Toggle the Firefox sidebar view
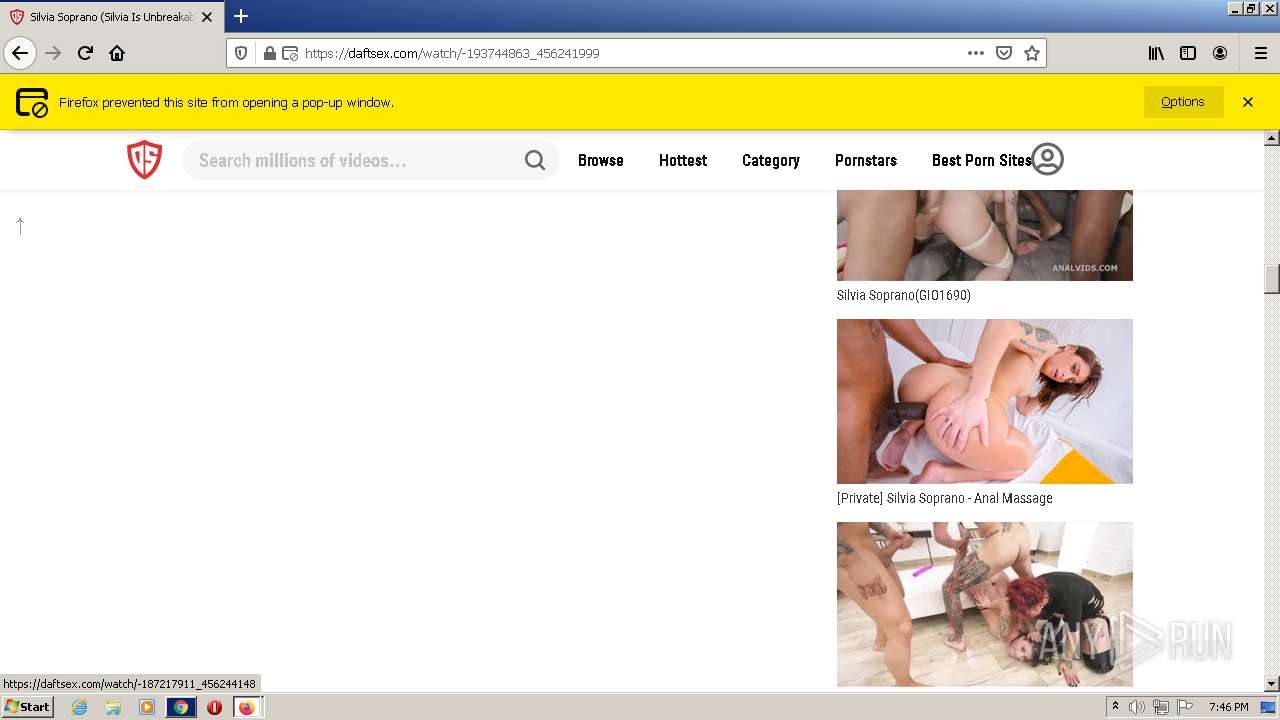 [x=1188, y=53]
